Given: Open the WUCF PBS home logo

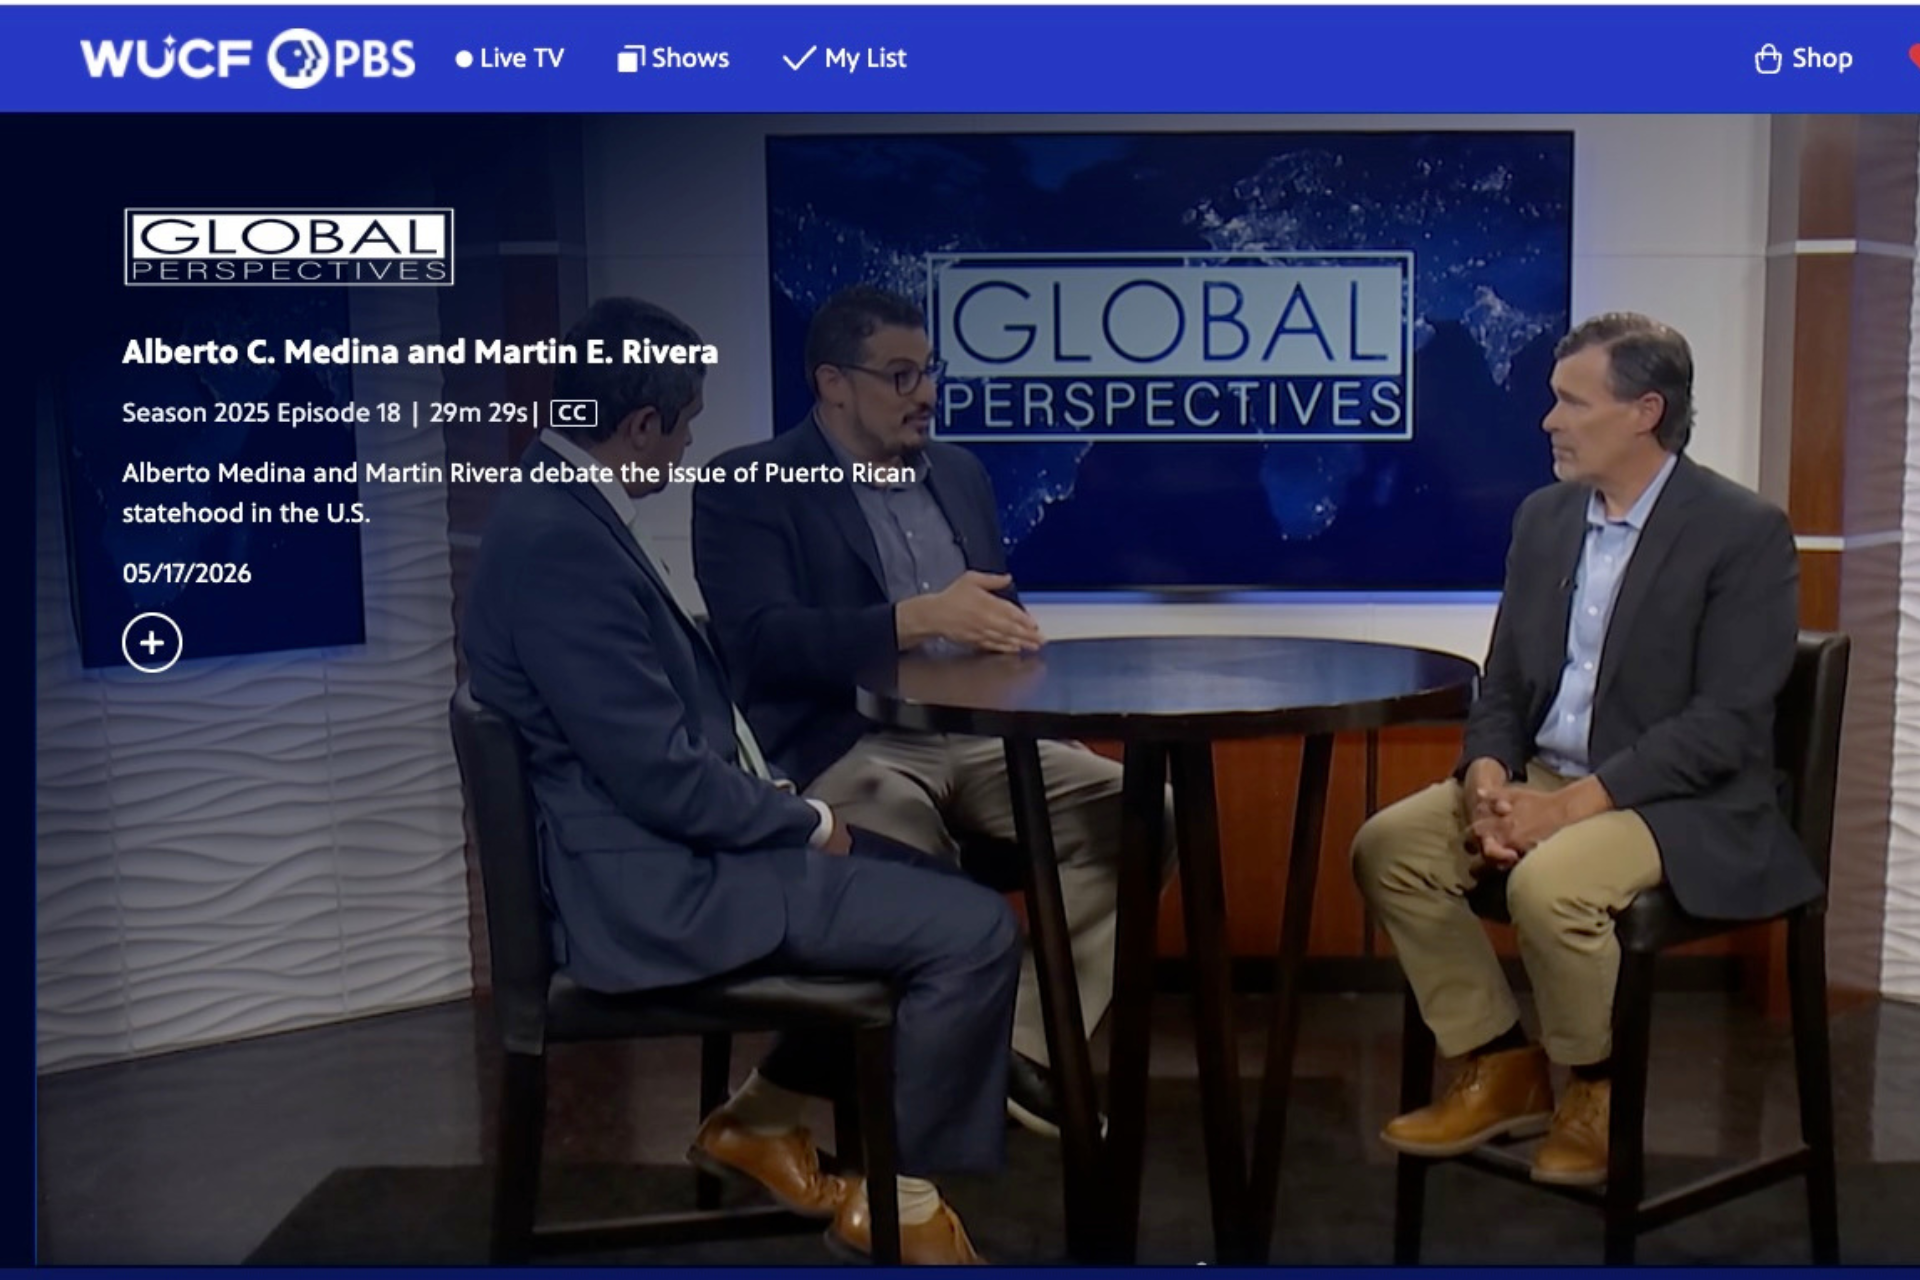Looking at the screenshot, I should pyautogui.click(x=247, y=58).
